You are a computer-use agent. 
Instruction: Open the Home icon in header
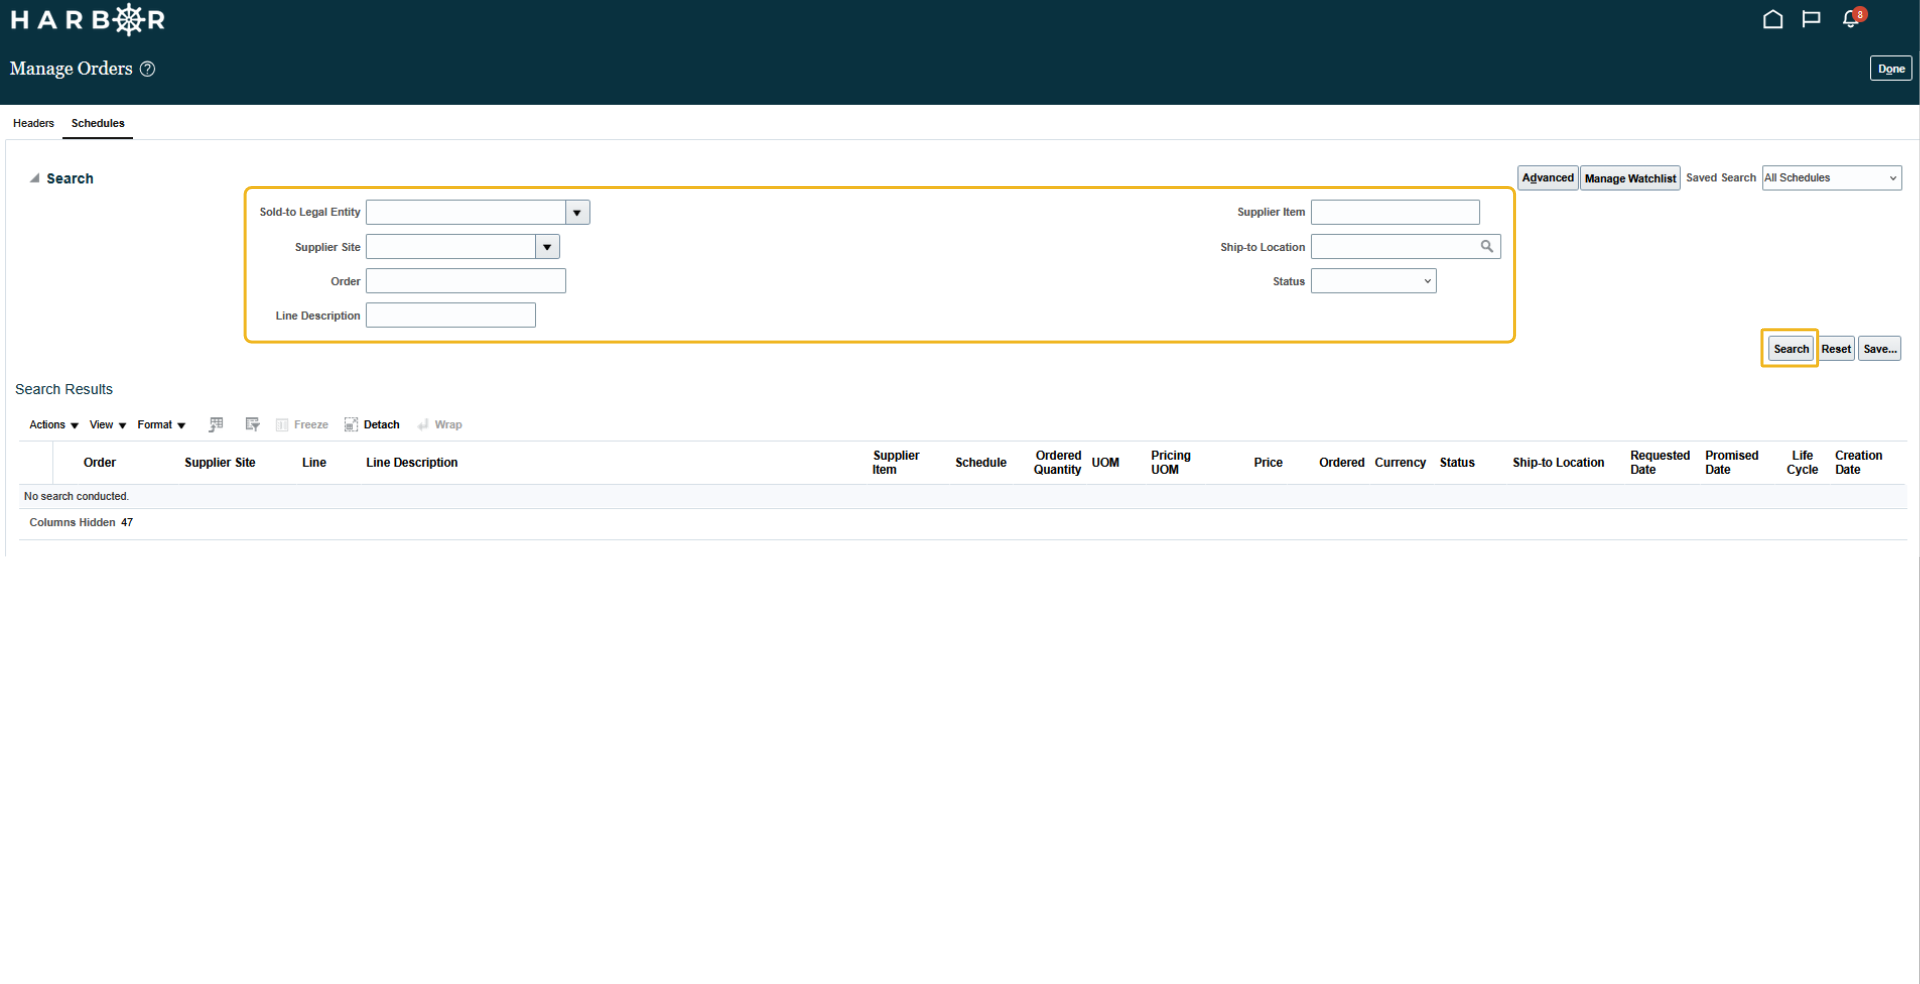tap(1772, 19)
